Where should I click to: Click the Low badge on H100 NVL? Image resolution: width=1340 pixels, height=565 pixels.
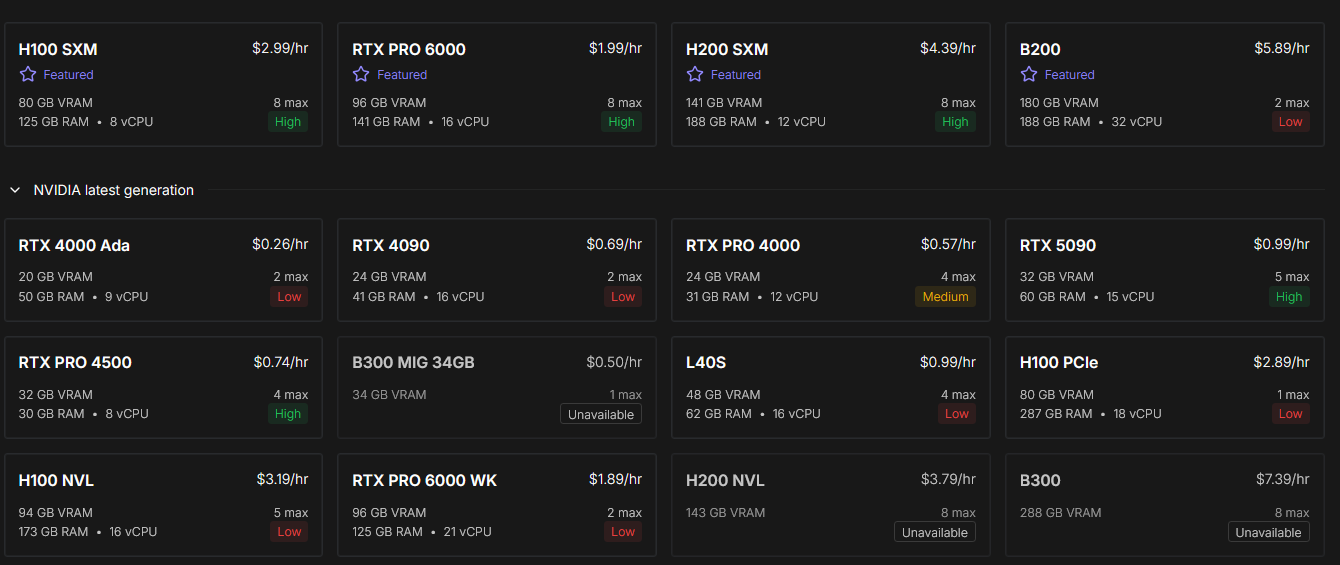point(289,532)
